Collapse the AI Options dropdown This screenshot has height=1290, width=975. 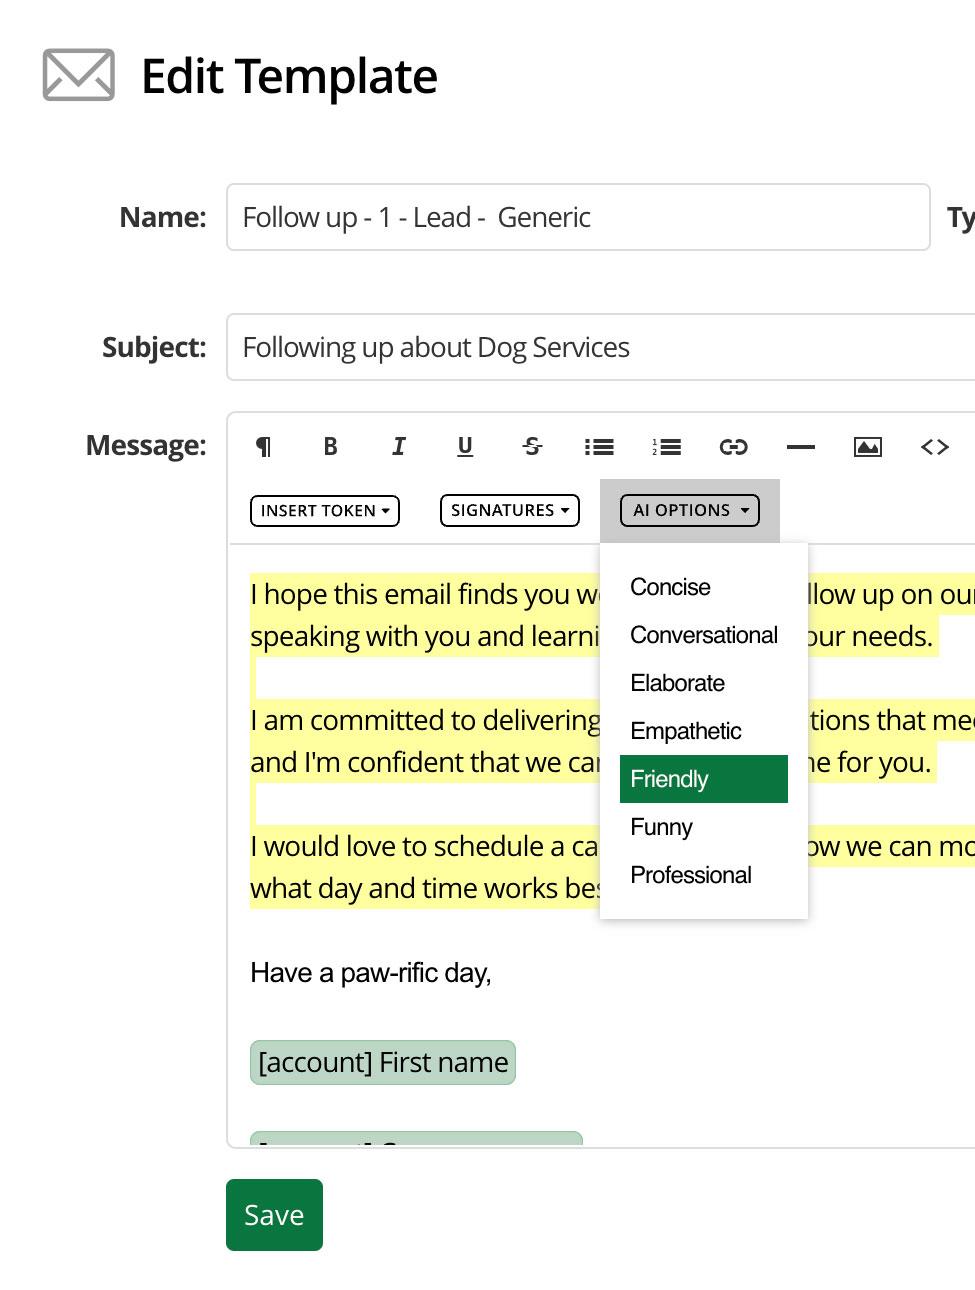coord(690,511)
